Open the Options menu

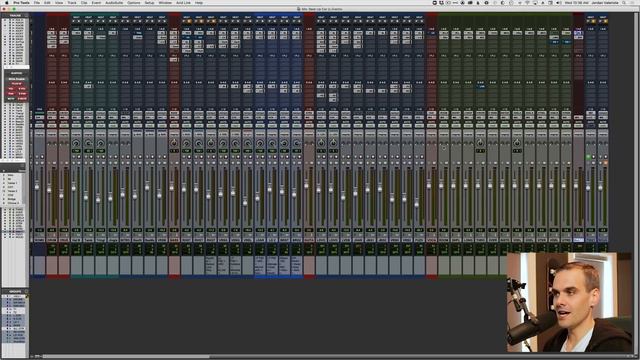pyautogui.click(x=133, y=3)
